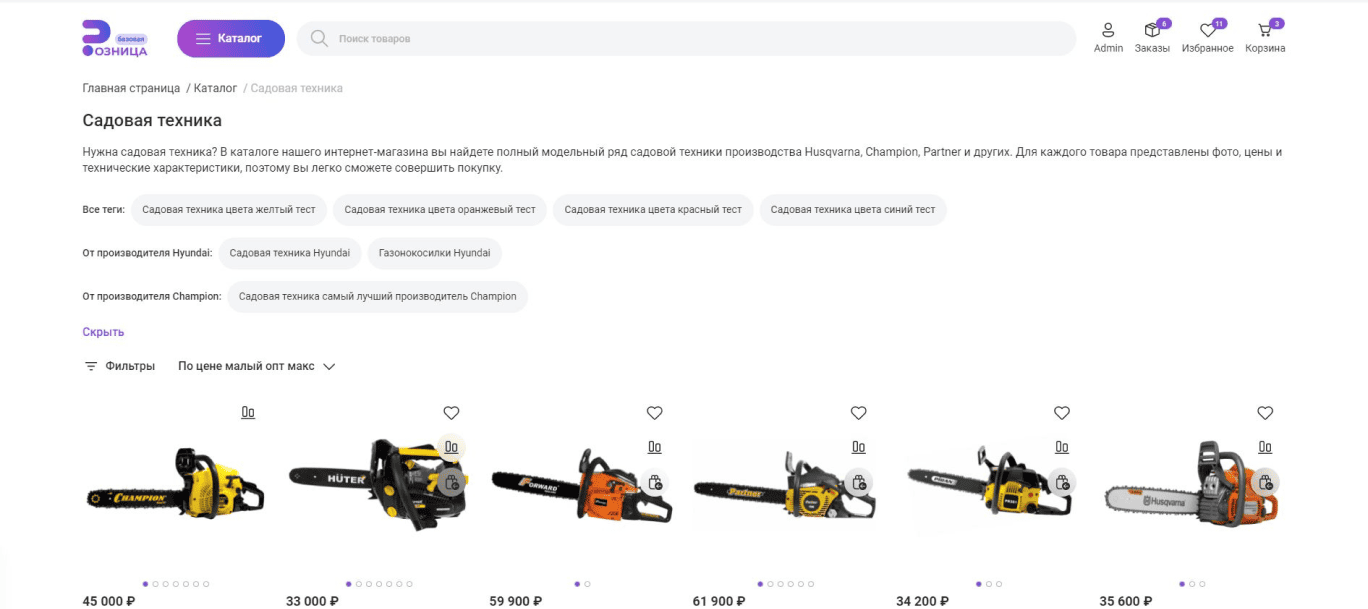Open the sort dropdown По цене малый опт макс
Image resolution: width=1368 pixels, height=609 pixels.
(x=256, y=366)
